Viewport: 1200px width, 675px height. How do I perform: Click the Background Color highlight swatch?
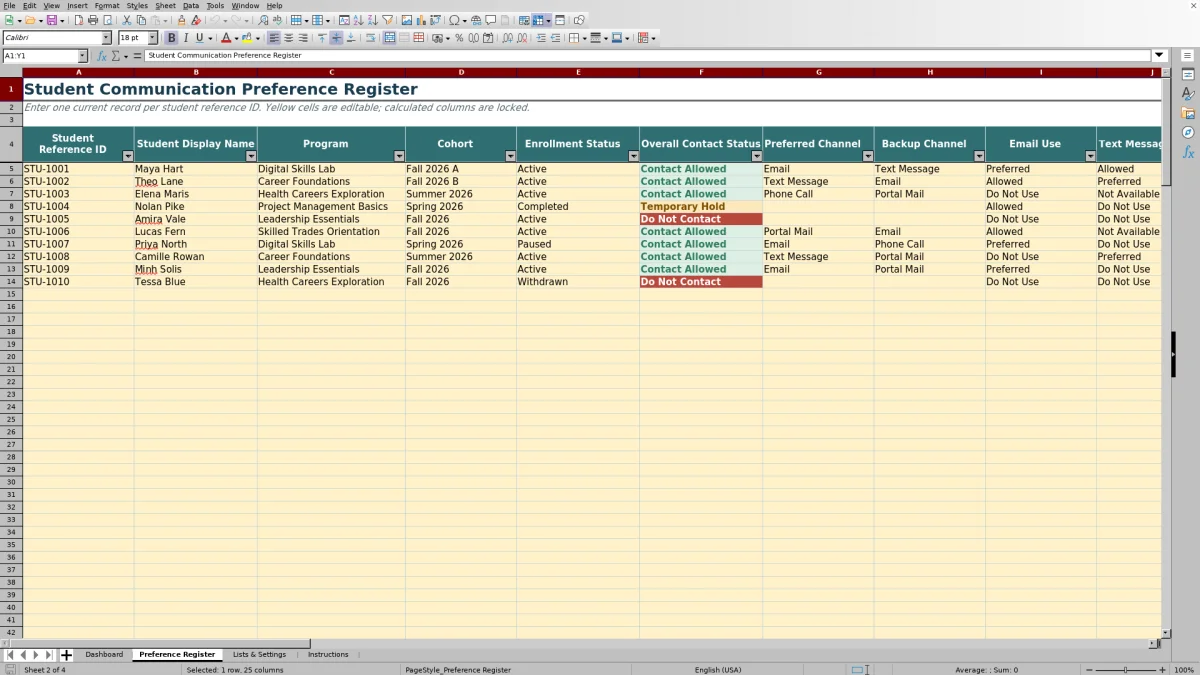coord(245,38)
